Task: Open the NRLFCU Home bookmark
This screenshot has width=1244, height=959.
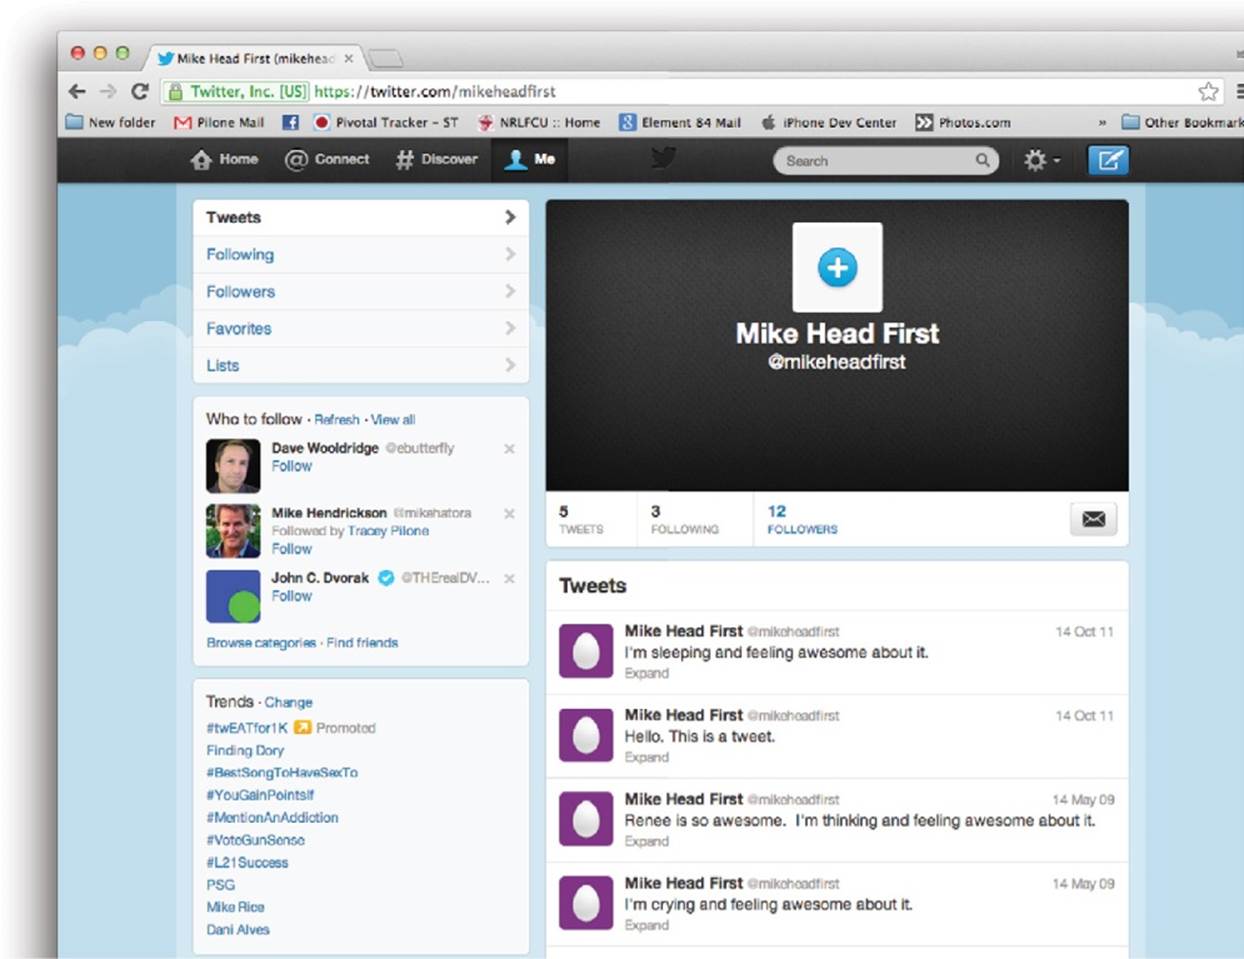Action: click(539, 122)
